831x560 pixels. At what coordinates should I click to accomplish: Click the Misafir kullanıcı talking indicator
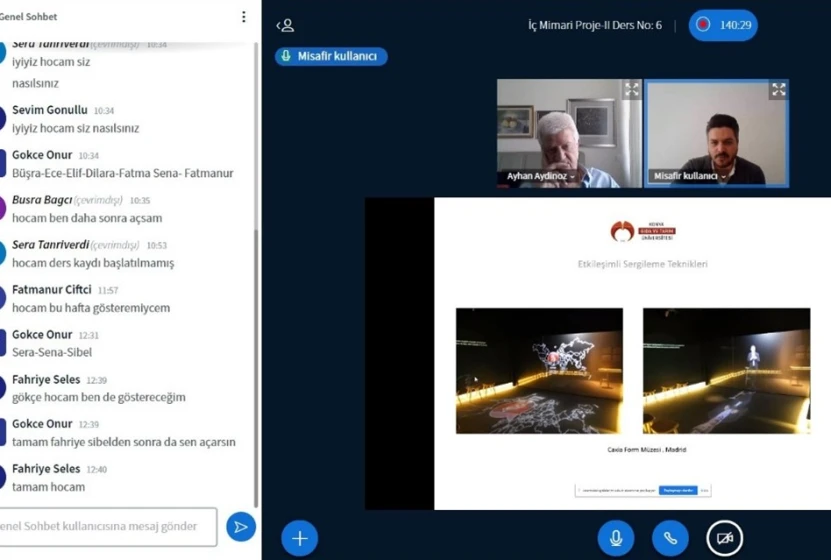tap(331, 57)
